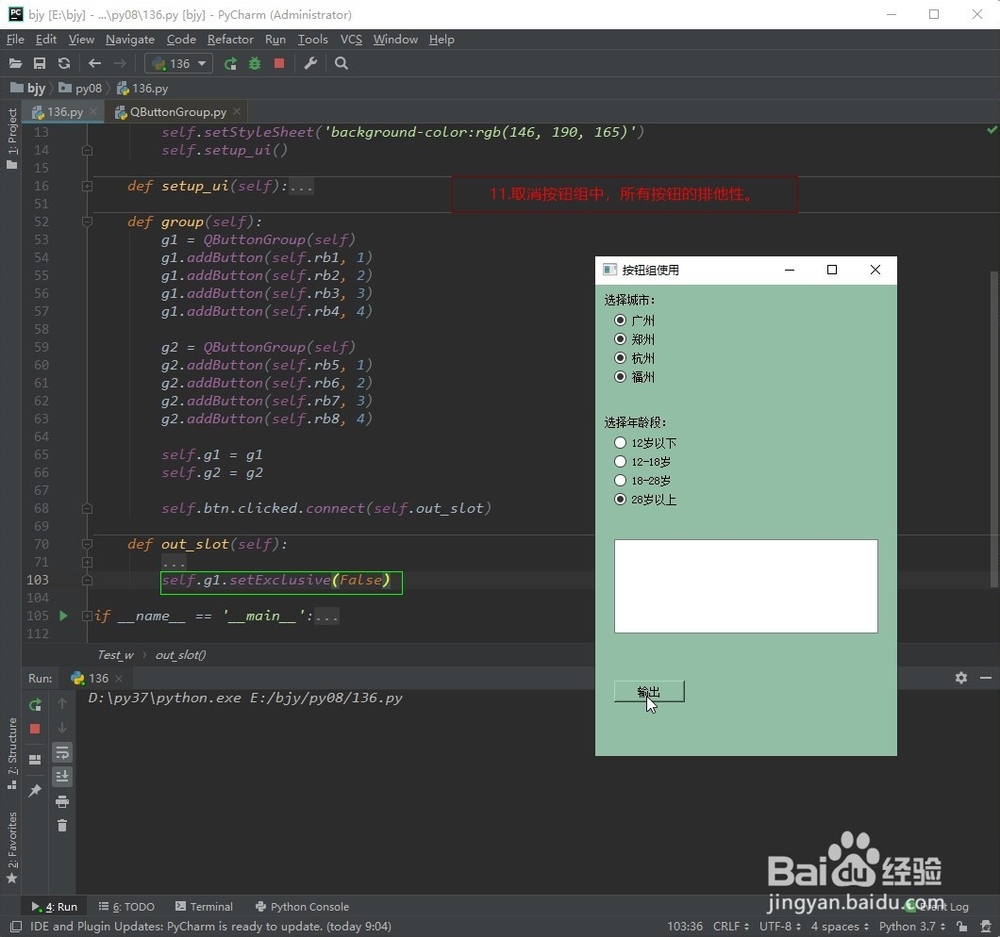Screen dimensions: 1000x937
Task: Stop process in Run panel sidebar
Action: (x=35, y=728)
